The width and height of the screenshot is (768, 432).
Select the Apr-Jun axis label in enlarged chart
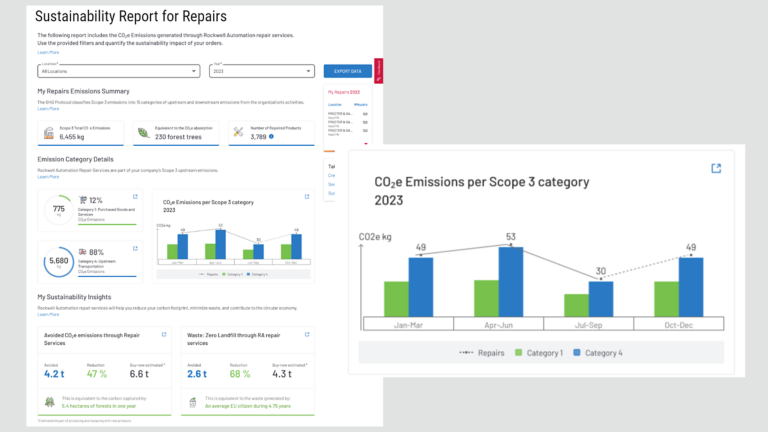(x=499, y=325)
